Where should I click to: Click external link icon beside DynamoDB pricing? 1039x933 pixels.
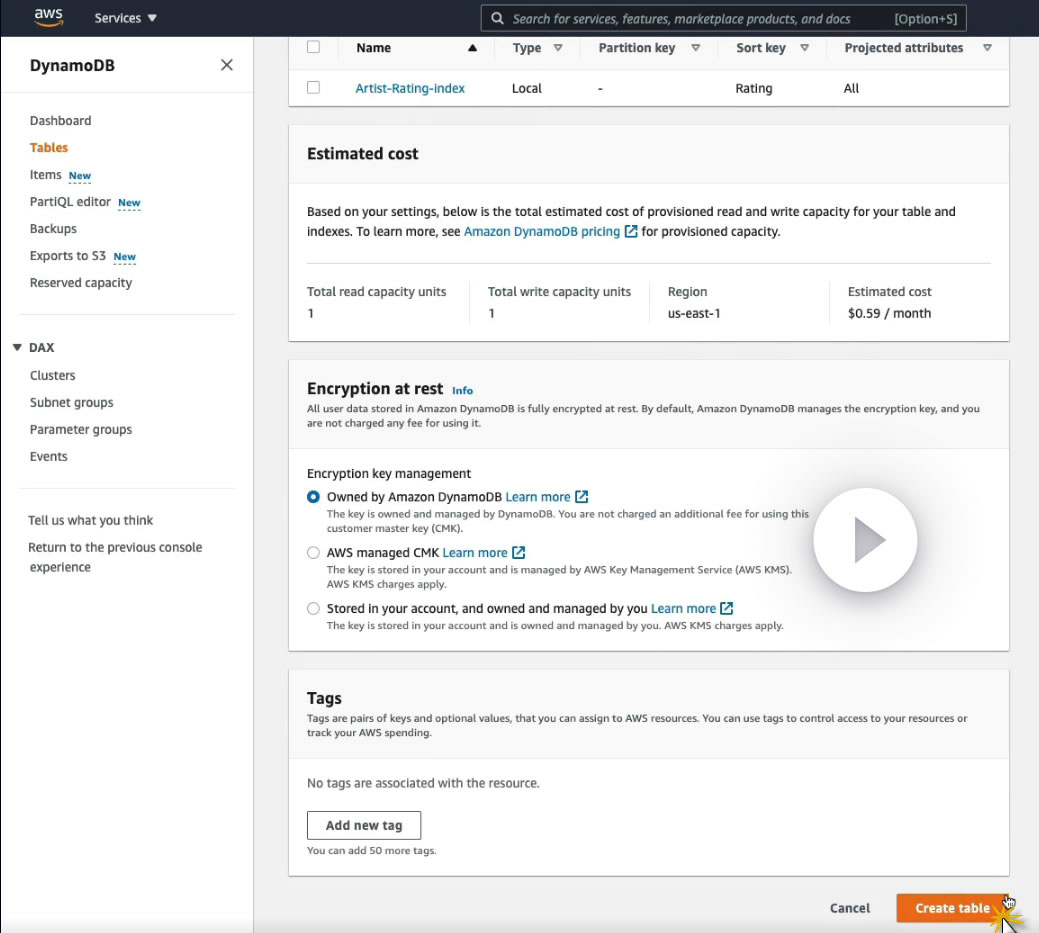pyautogui.click(x=631, y=231)
